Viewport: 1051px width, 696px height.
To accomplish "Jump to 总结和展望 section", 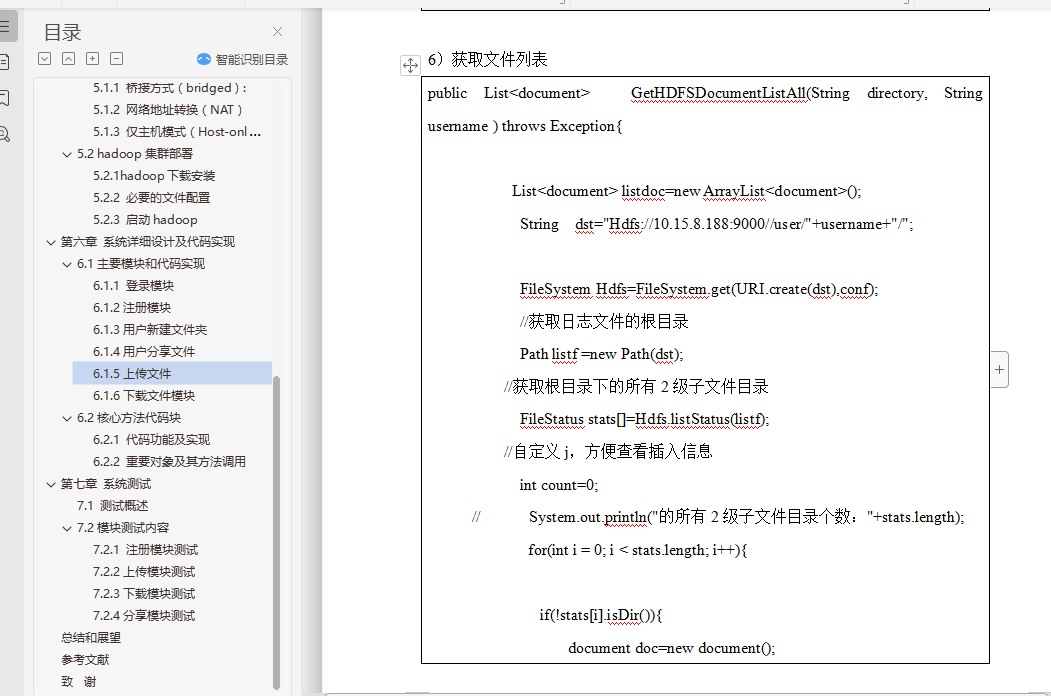I will pos(91,638).
